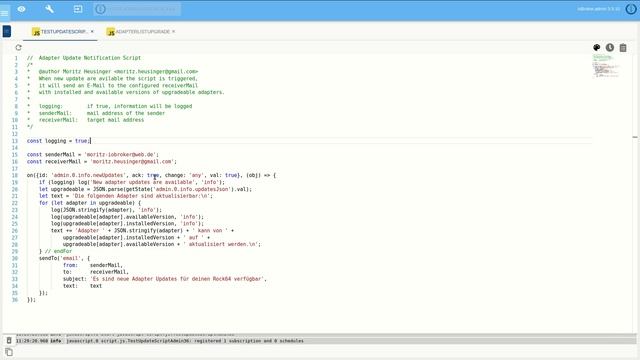Open the blue scripts sidebar panel button
640x360 pixels.
pyautogui.click(x=7, y=31)
